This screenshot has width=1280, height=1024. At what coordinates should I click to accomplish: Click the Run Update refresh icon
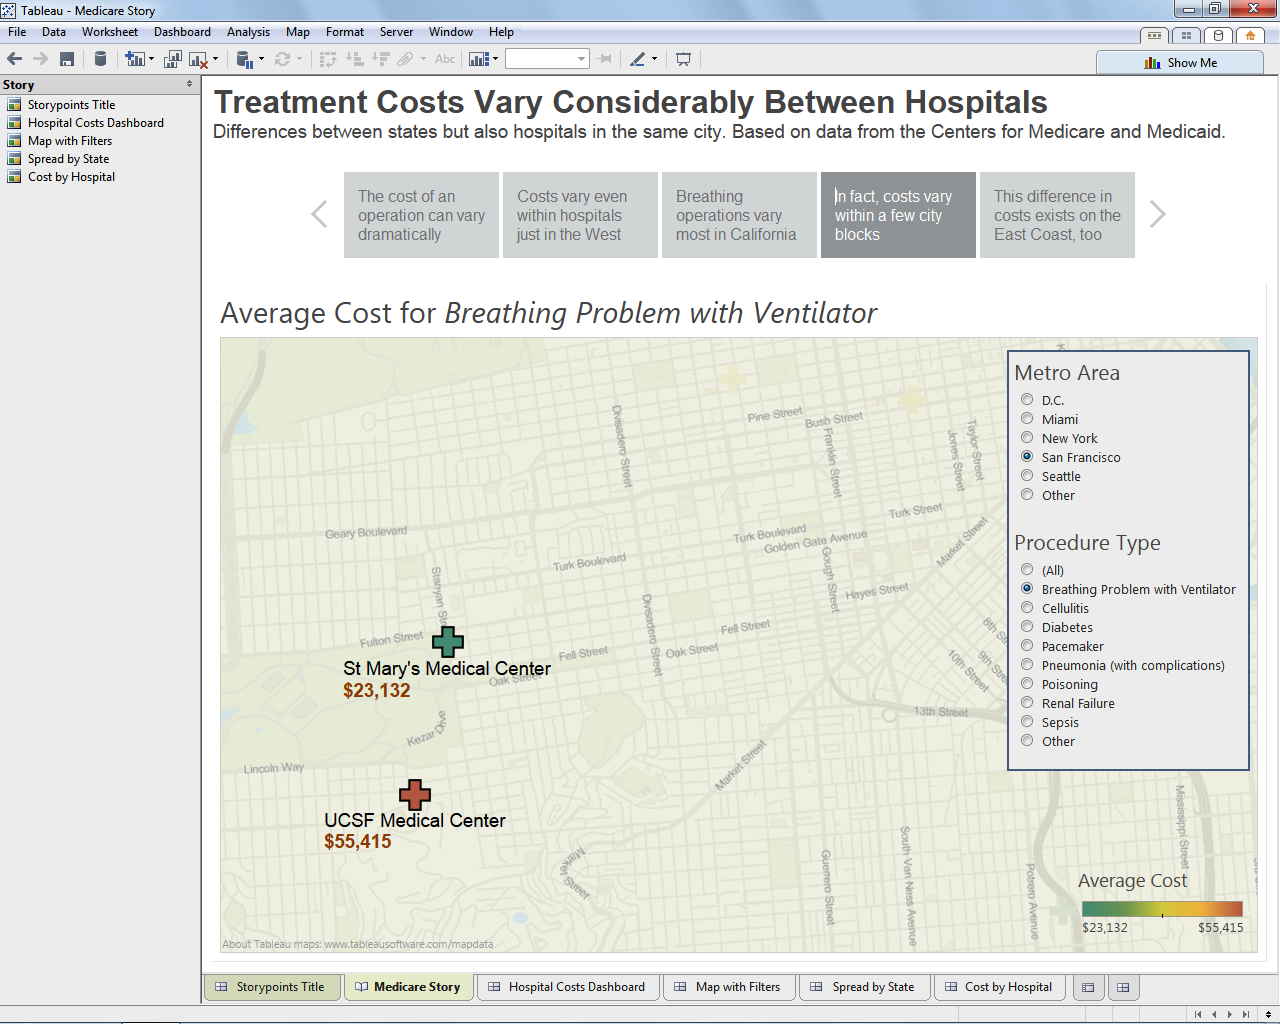(x=283, y=59)
